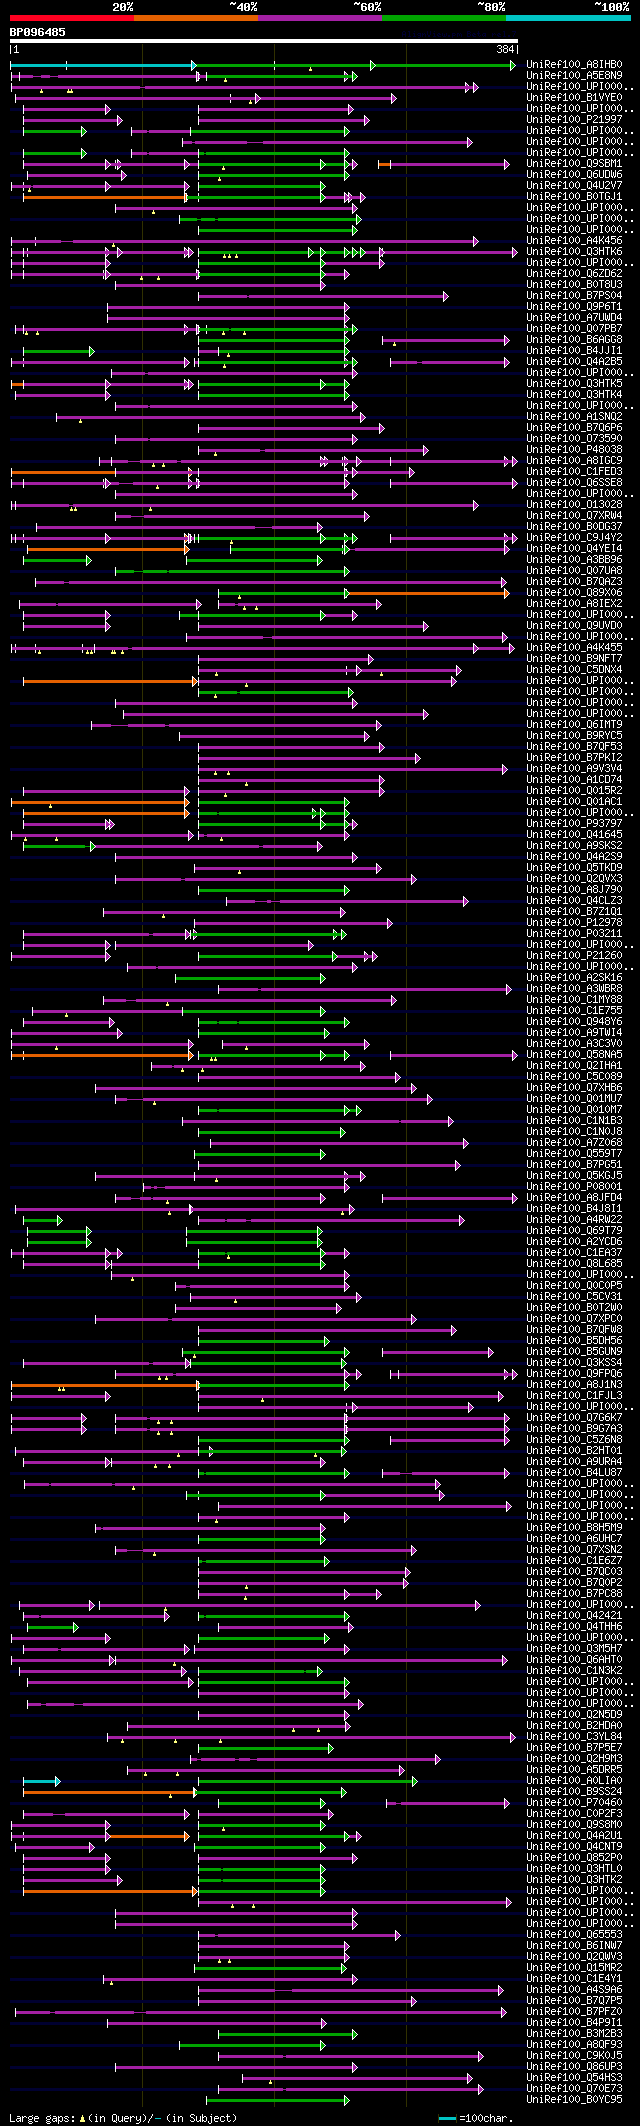
Task: Select the UniRef100_A4K455 label
Action: (x=574, y=648)
